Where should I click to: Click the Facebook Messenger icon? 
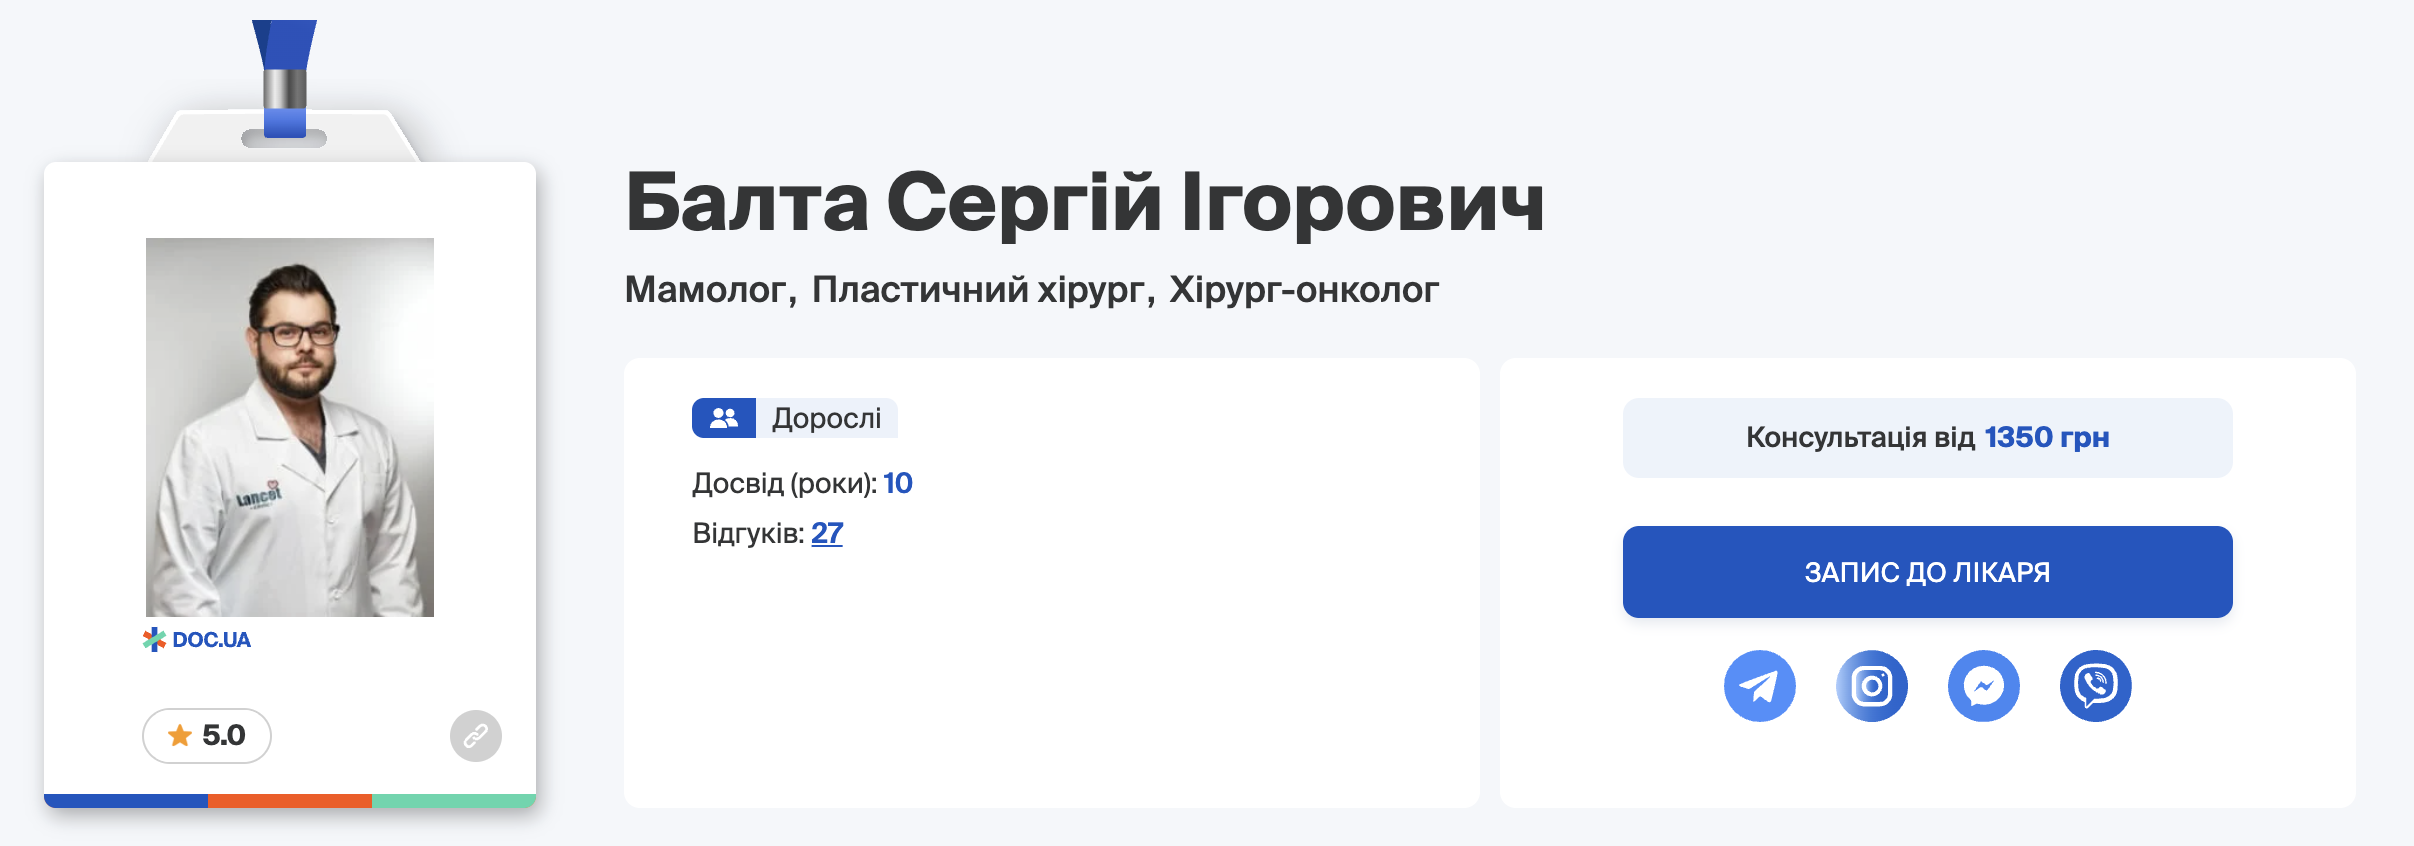click(x=1983, y=686)
